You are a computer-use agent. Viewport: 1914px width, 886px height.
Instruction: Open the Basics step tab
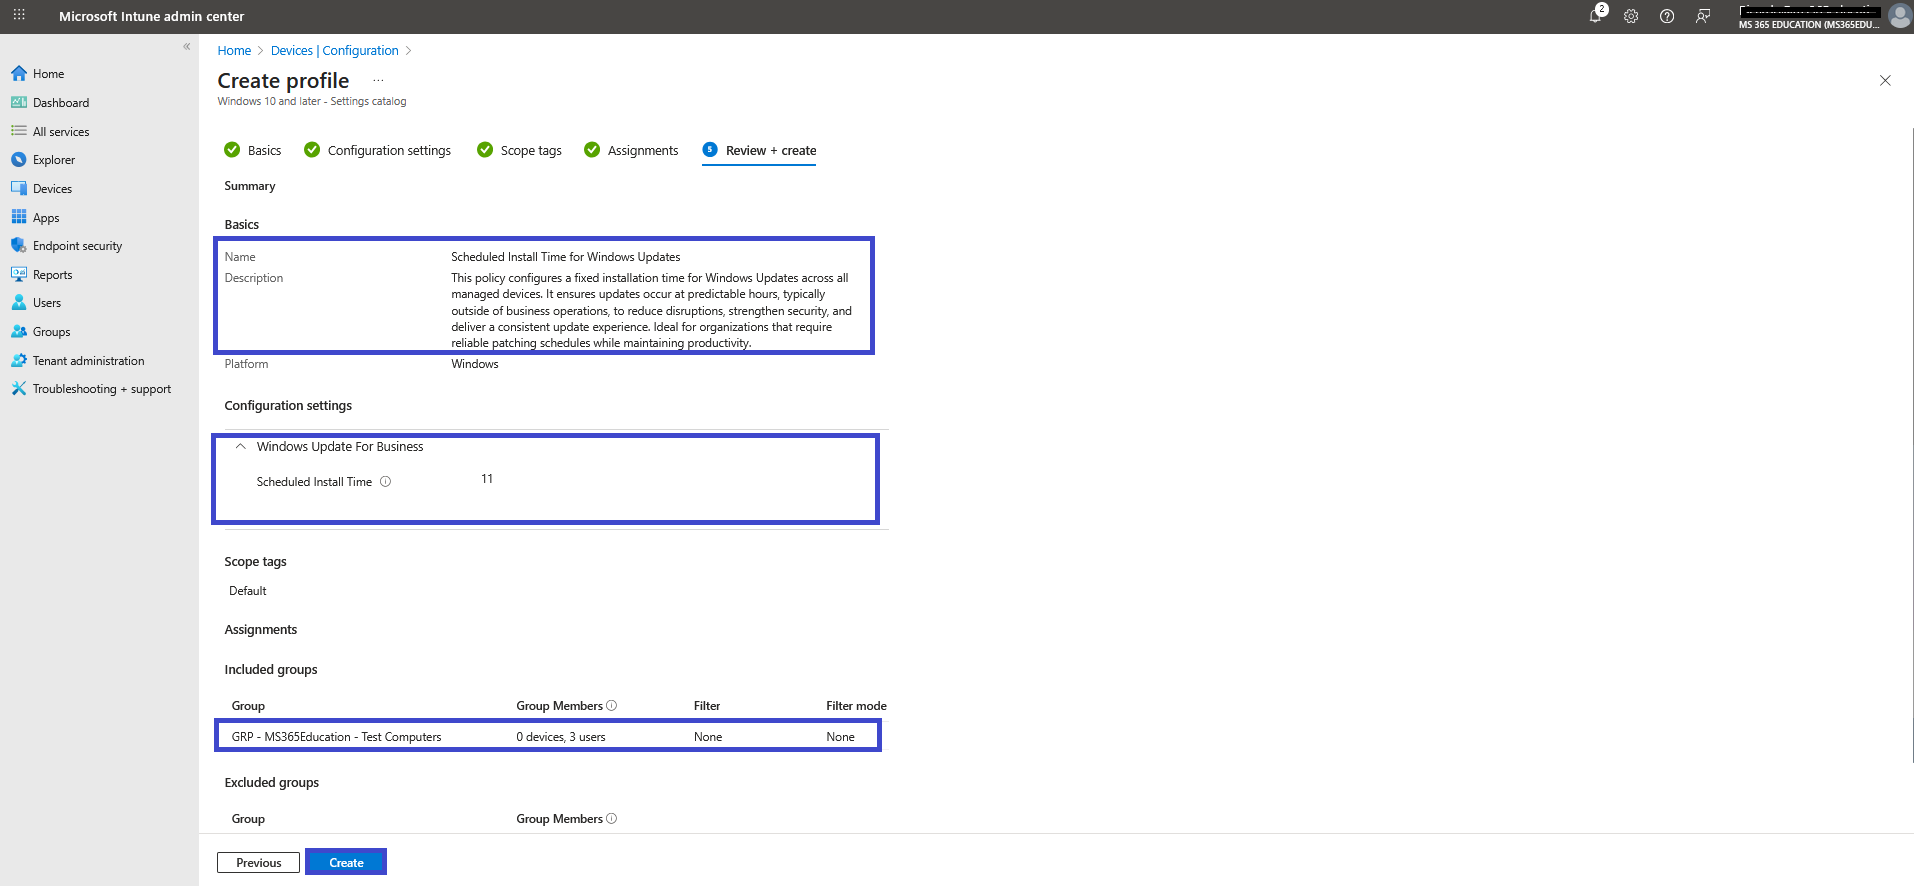253,150
